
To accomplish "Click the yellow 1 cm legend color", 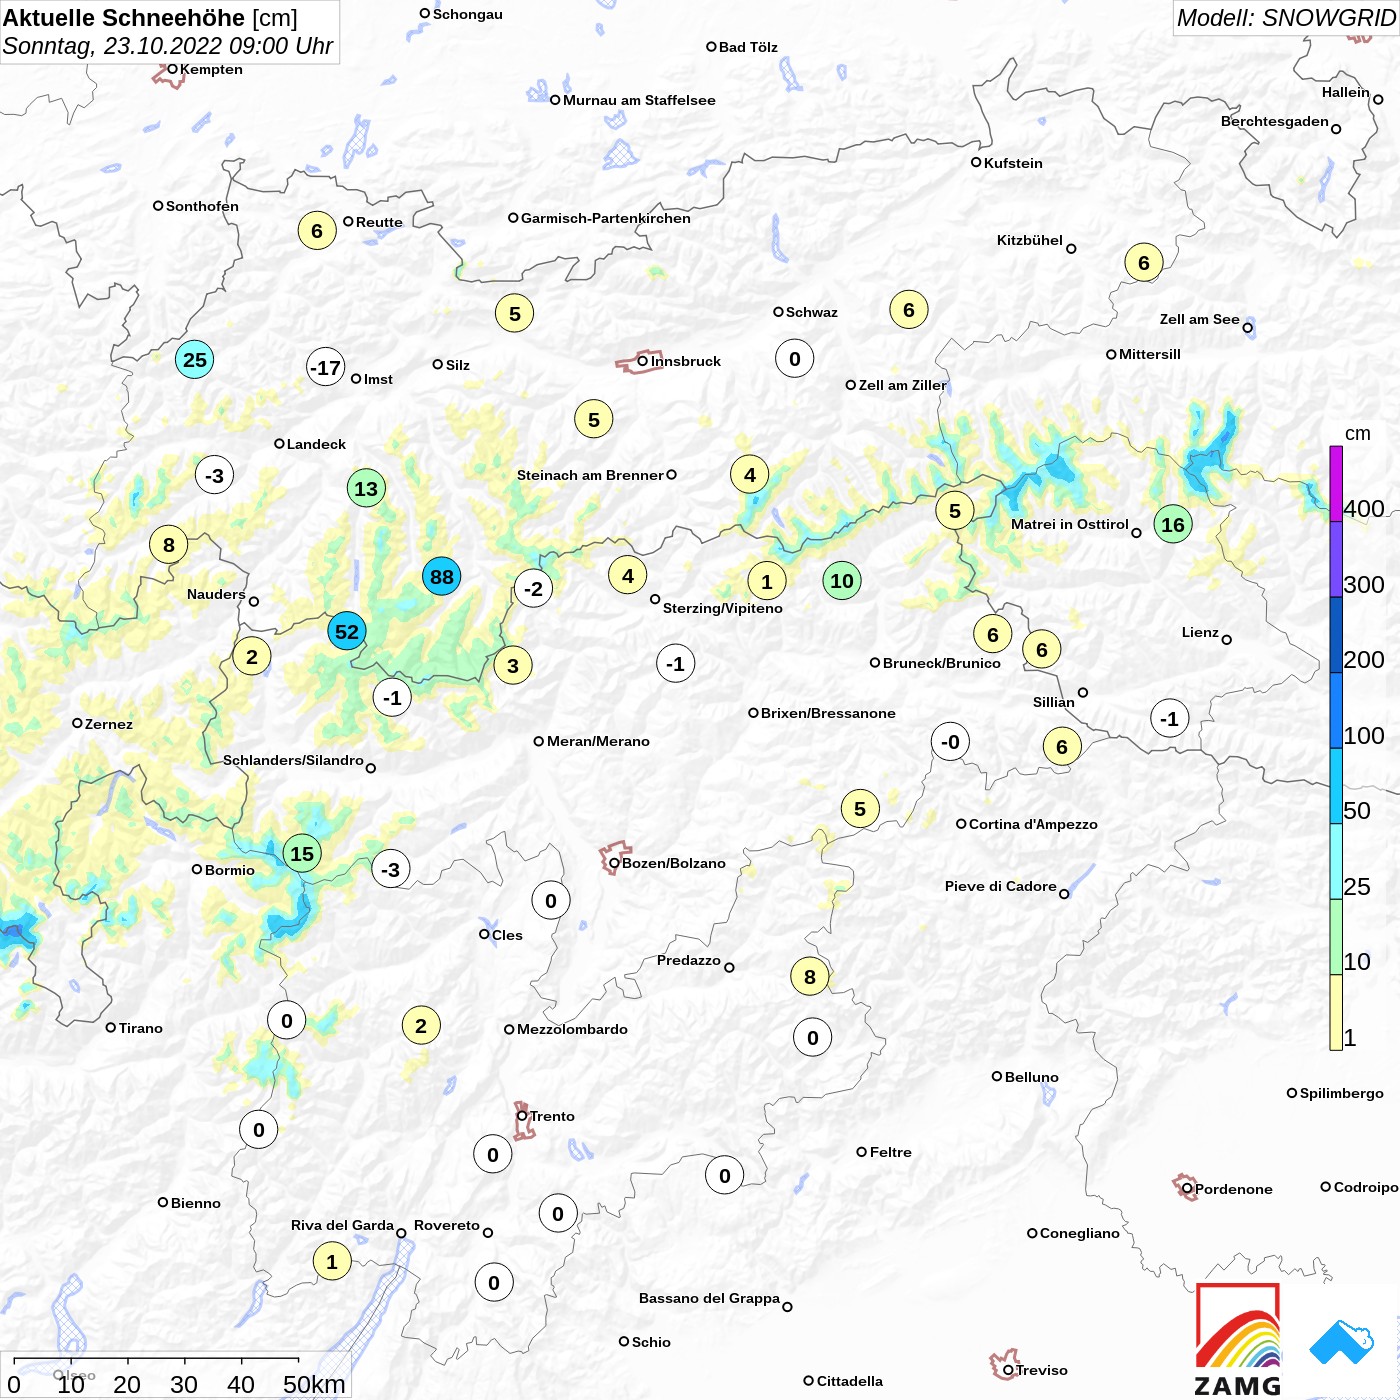I will coord(1336,1012).
